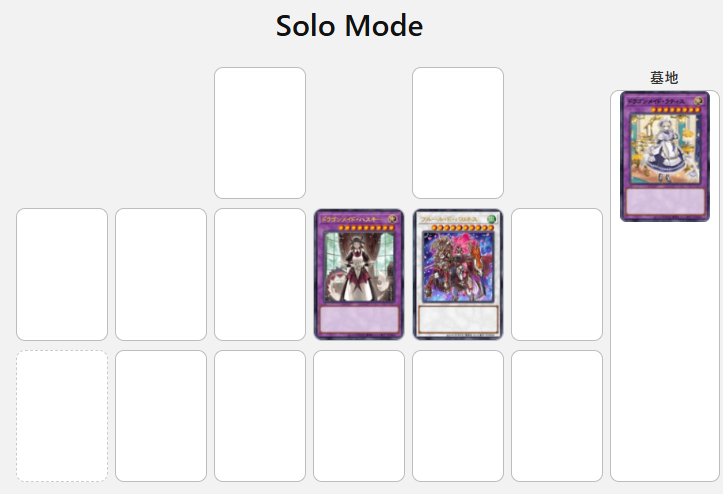Click the attribute icon on the graveyard card
Image resolution: width=723 pixels, height=494 pixels.
[699, 101]
